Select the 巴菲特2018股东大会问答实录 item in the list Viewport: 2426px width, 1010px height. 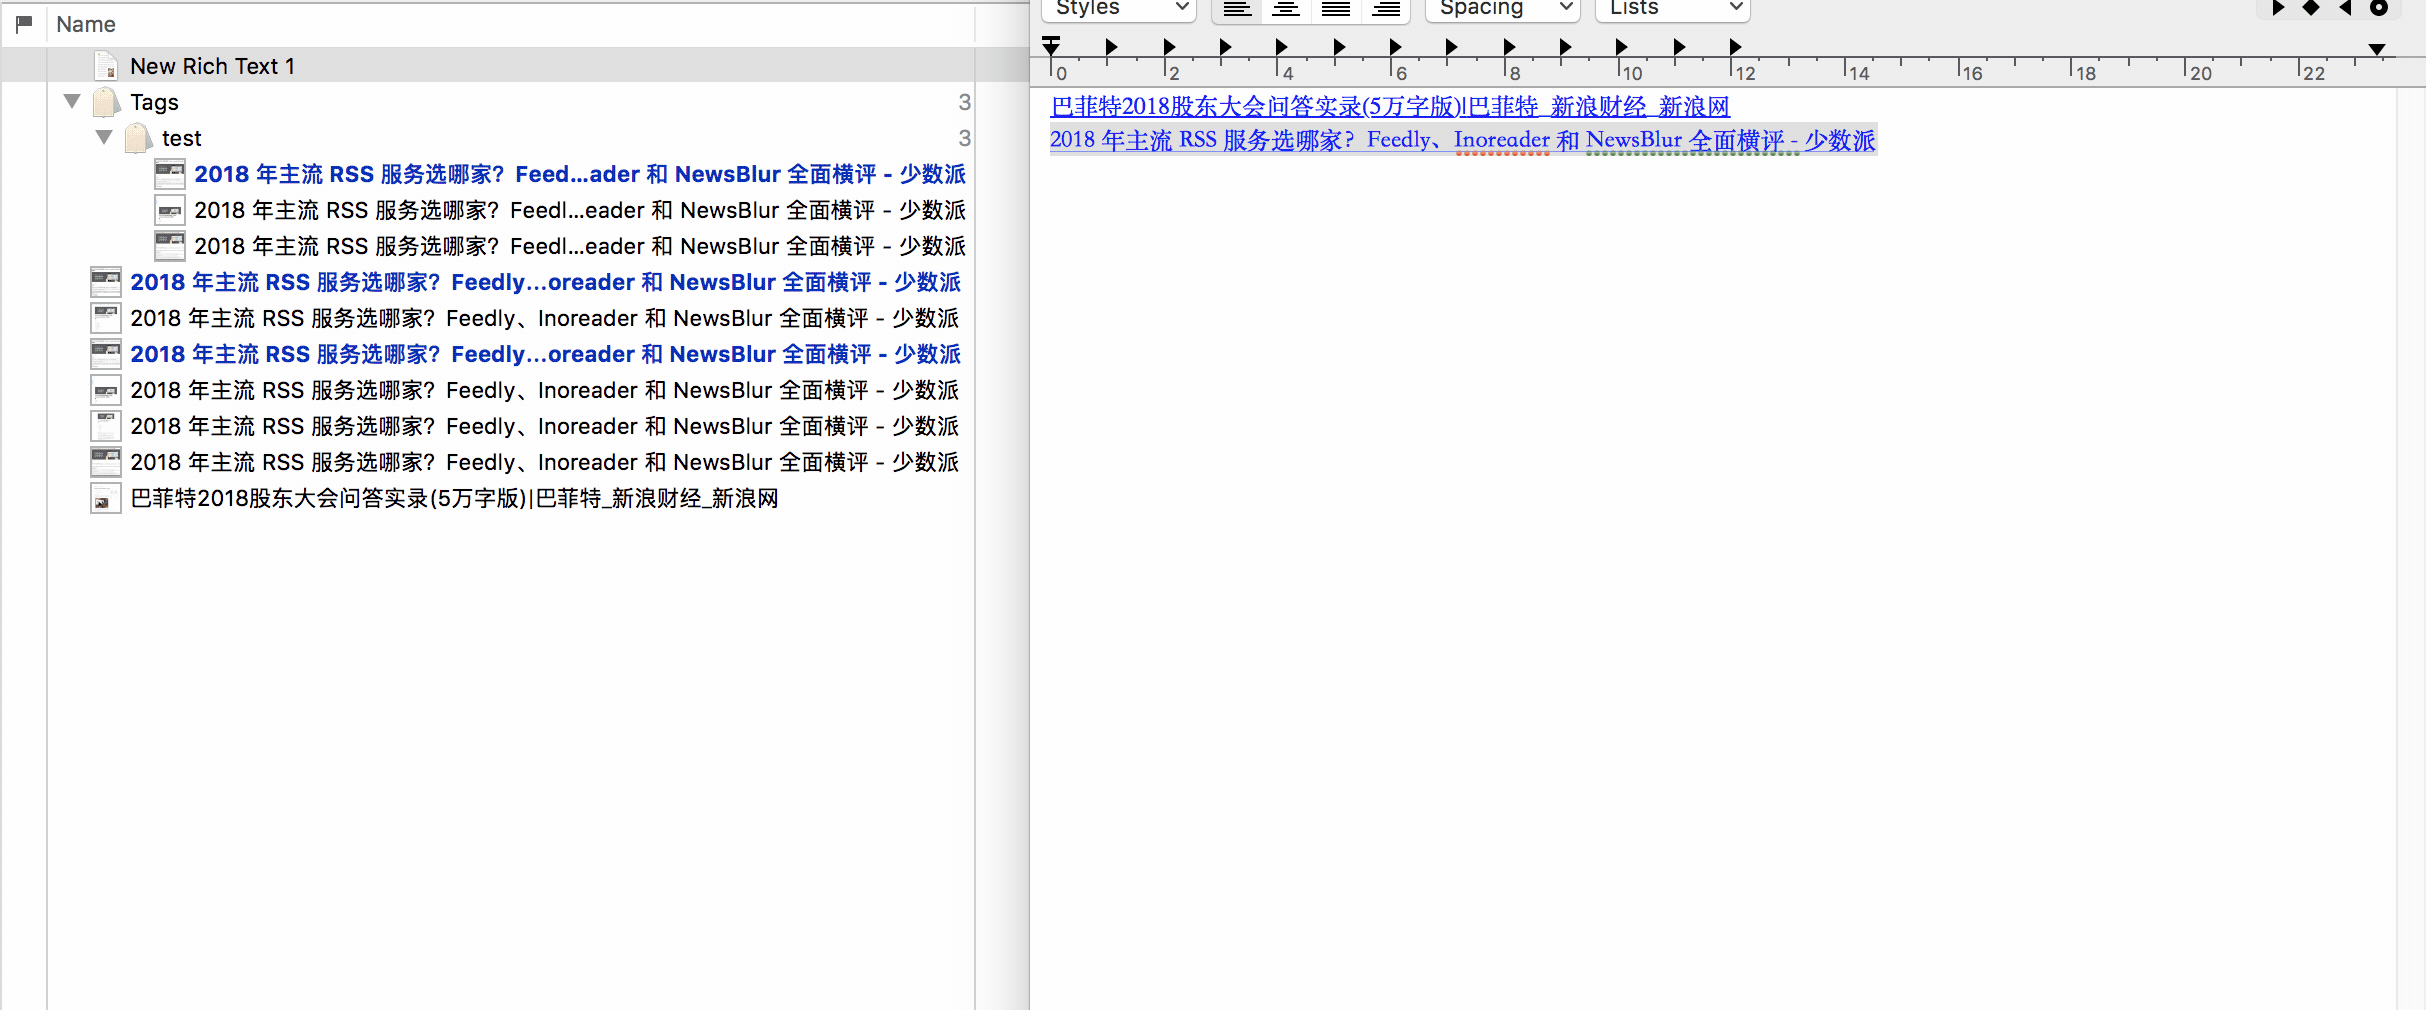click(454, 498)
